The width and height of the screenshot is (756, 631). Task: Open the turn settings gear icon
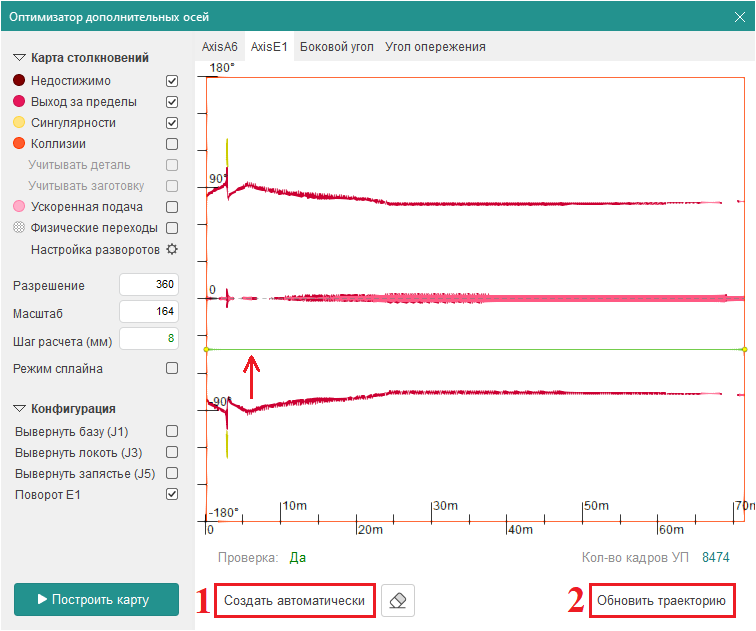172,249
